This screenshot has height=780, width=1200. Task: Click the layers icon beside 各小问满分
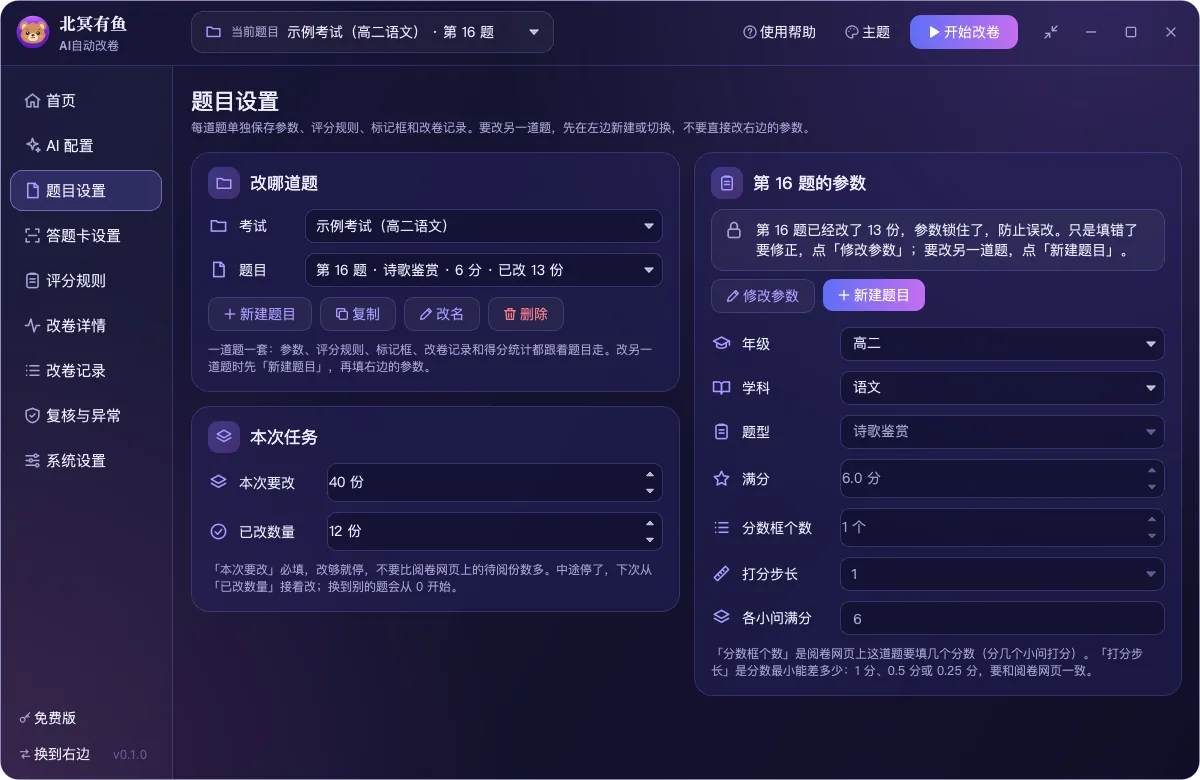[721, 618]
